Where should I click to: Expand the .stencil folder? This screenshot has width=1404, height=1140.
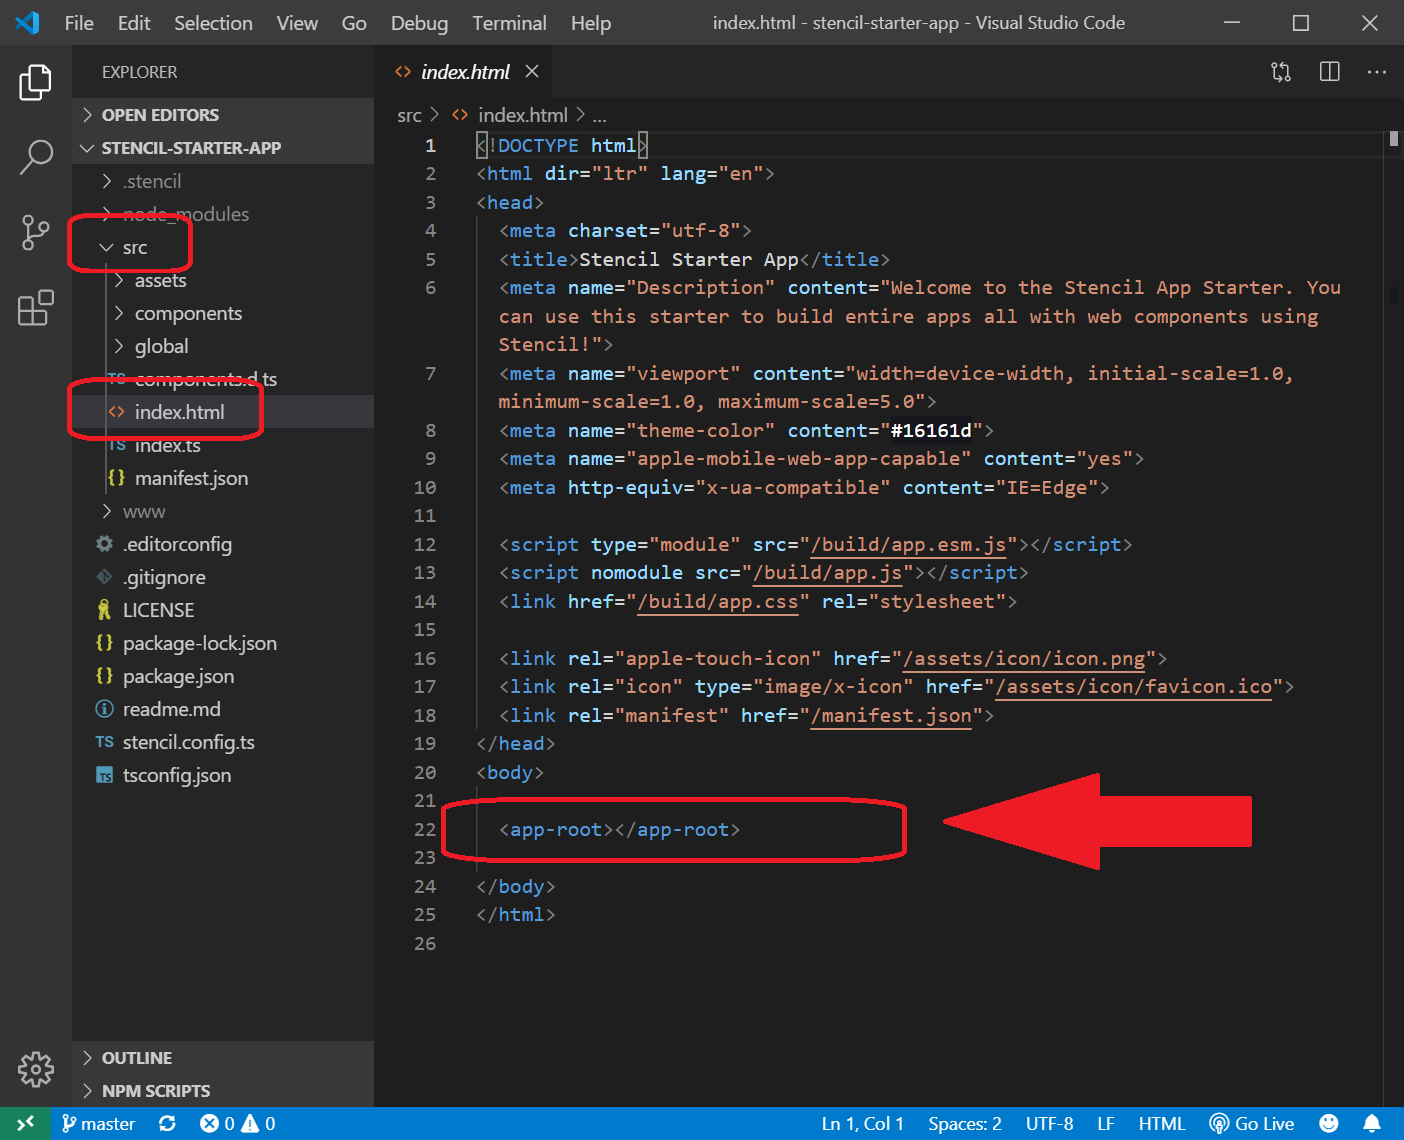223,181
